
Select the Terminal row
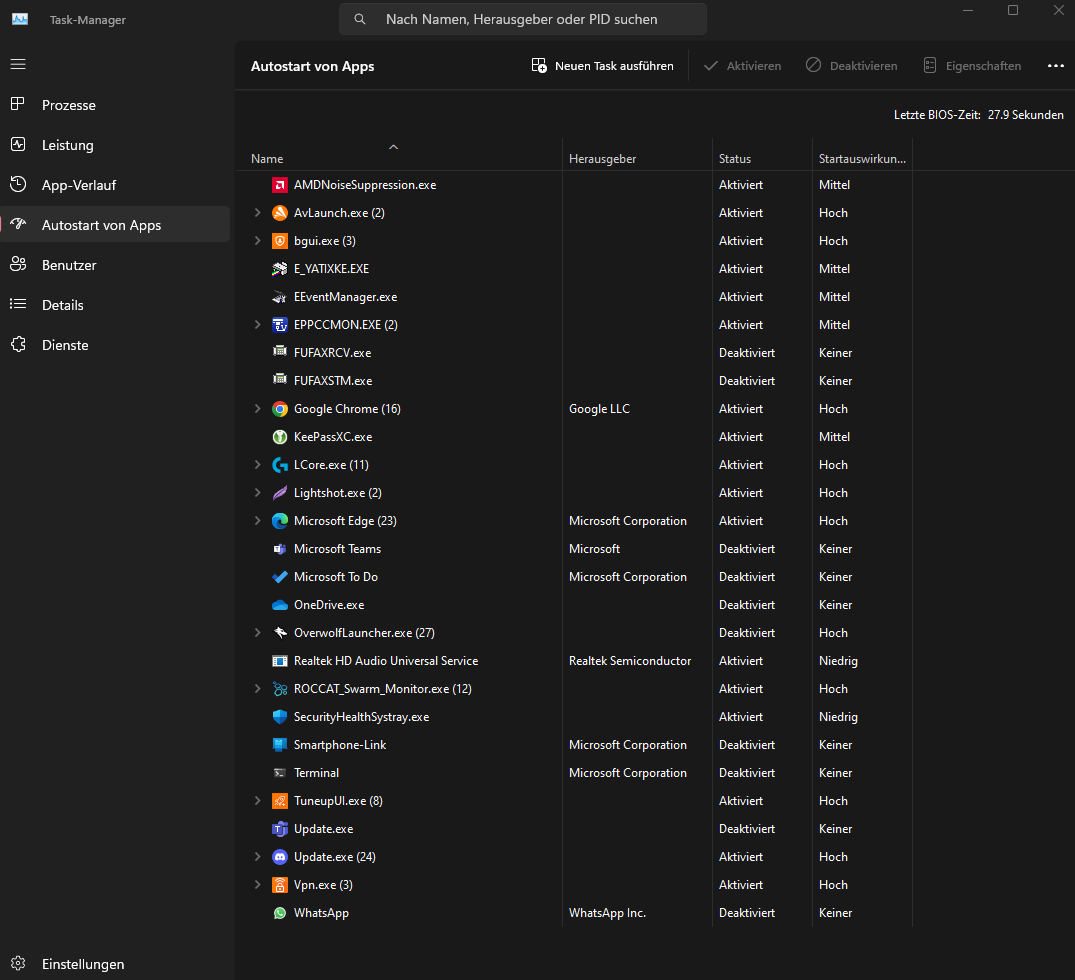click(x=575, y=773)
